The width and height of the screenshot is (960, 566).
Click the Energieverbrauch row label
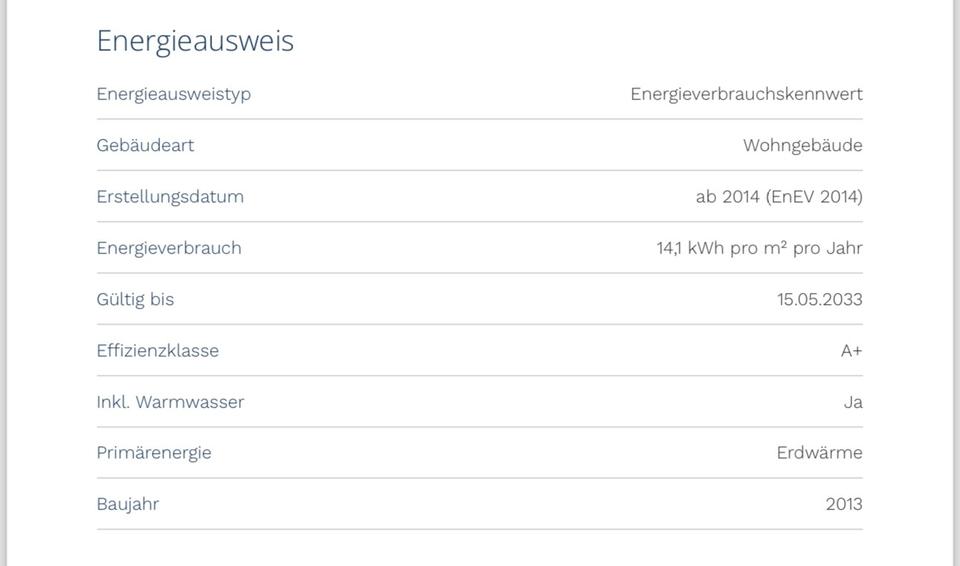pyautogui.click(x=169, y=248)
